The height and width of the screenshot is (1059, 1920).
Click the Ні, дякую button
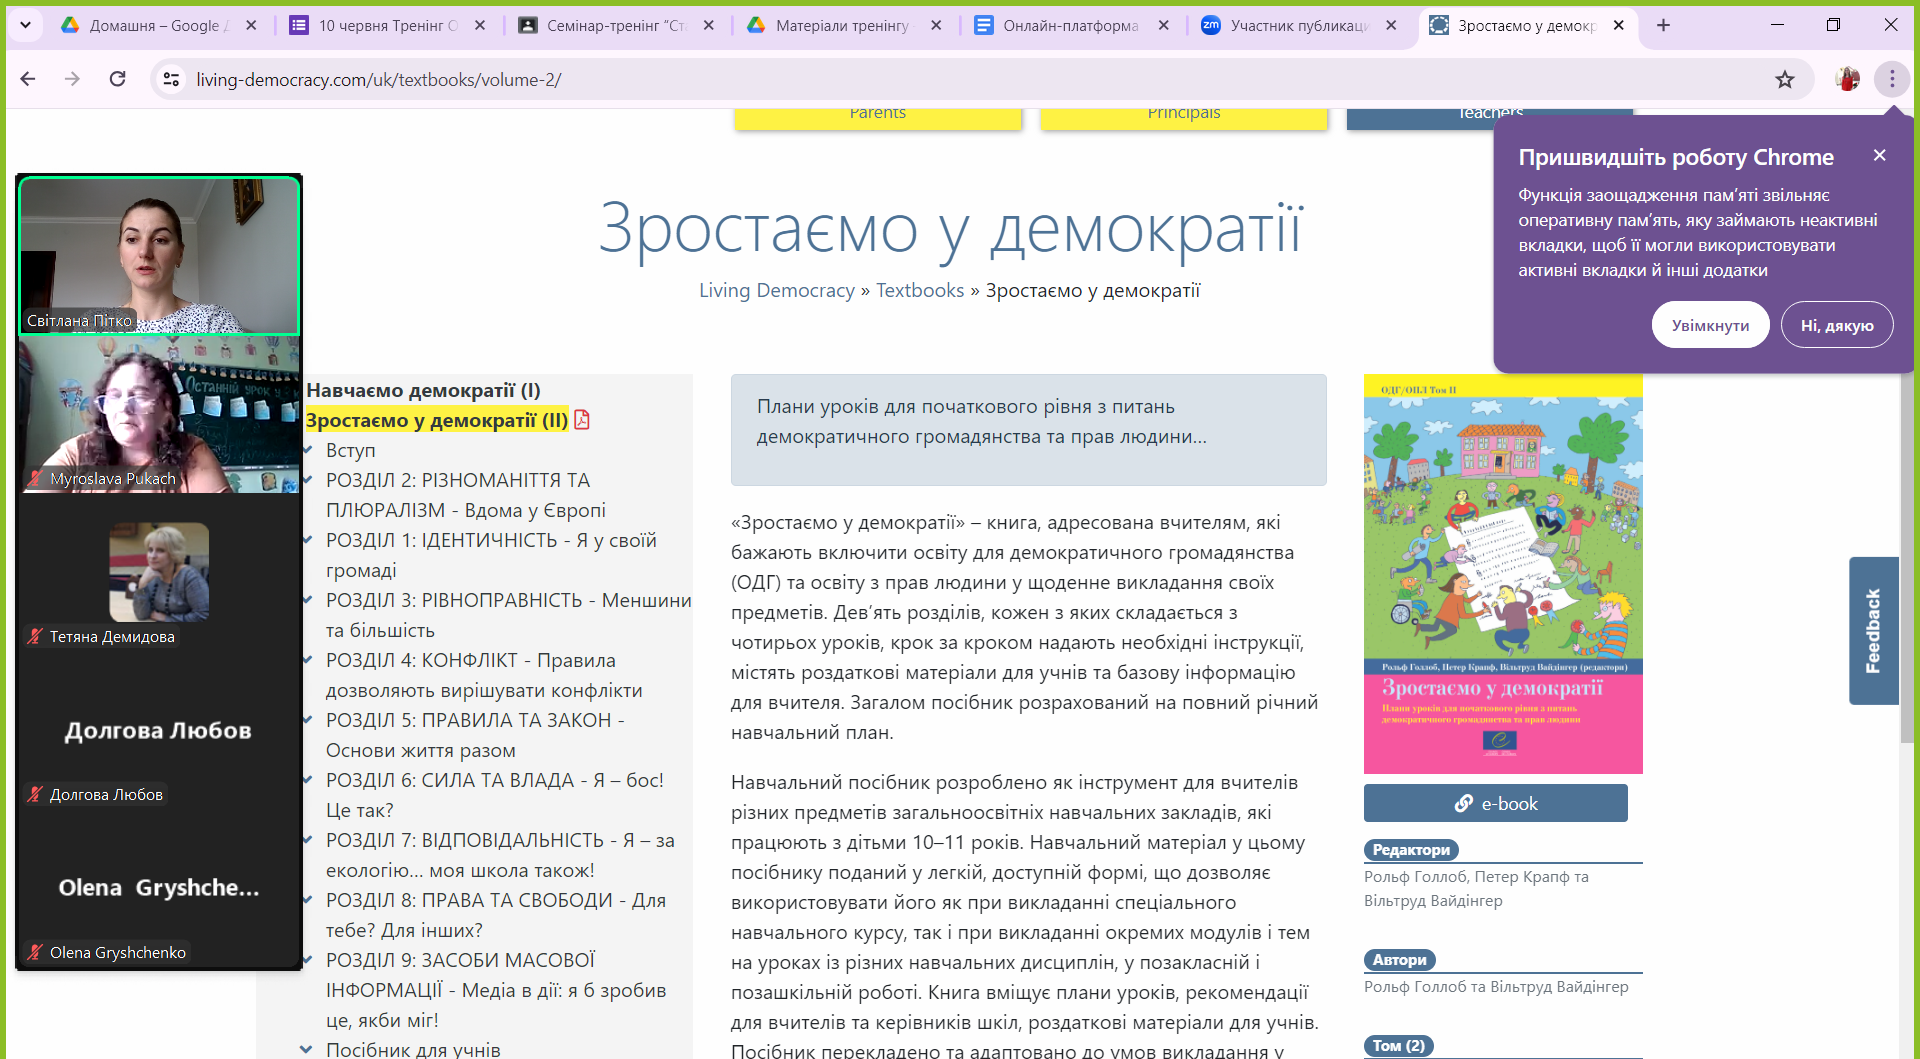tap(1836, 325)
